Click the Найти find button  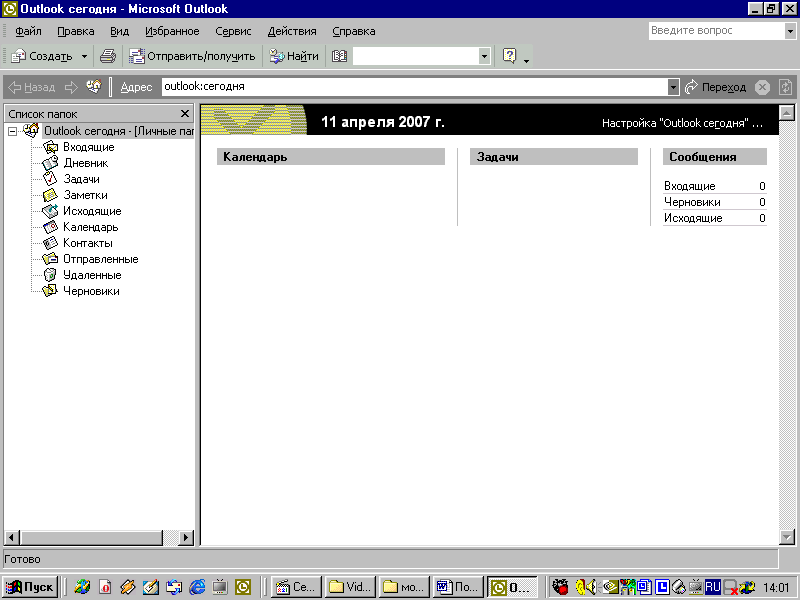(x=294, y=56)
